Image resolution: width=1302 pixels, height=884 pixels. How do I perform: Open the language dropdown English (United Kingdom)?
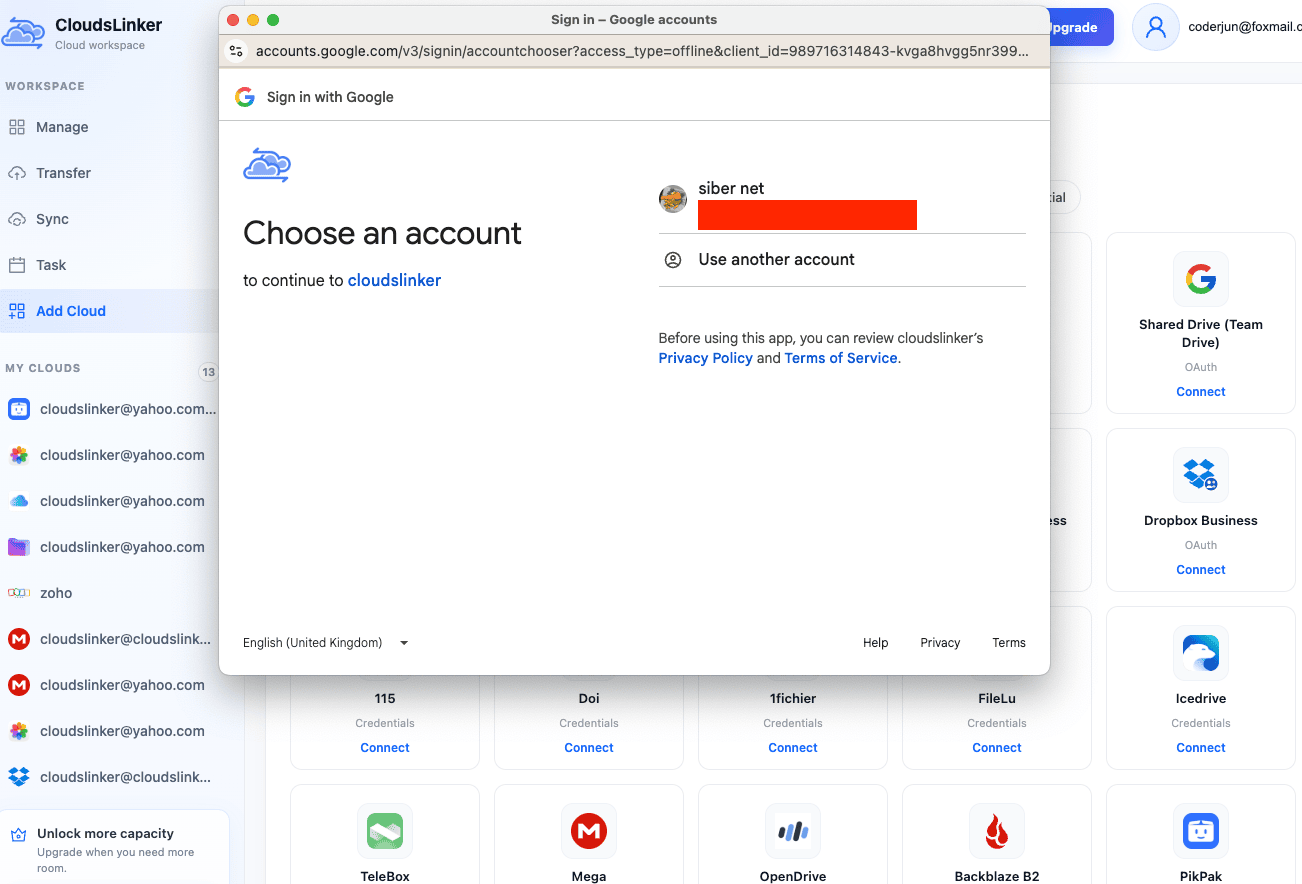(x=326, y=643)
